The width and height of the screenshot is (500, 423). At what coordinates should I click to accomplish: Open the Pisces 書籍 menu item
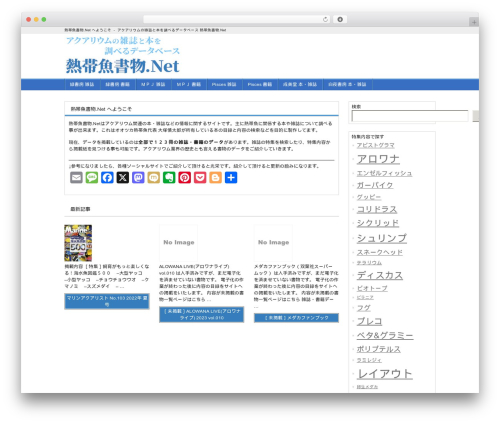point(260,85)
